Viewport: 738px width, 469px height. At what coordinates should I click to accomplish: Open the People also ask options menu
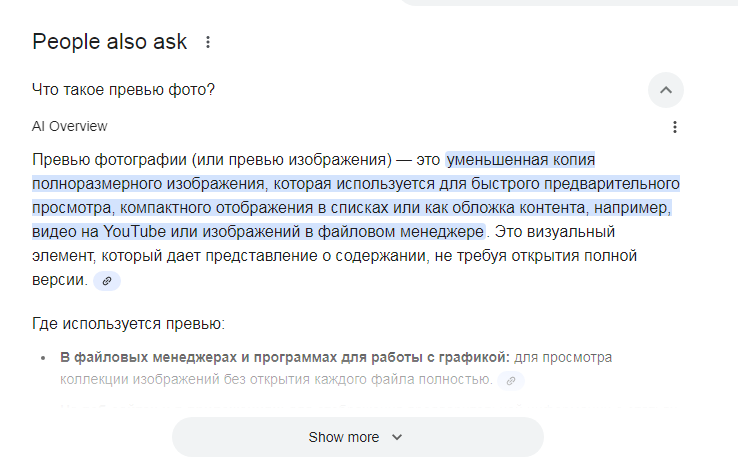(x=208, y=42)
